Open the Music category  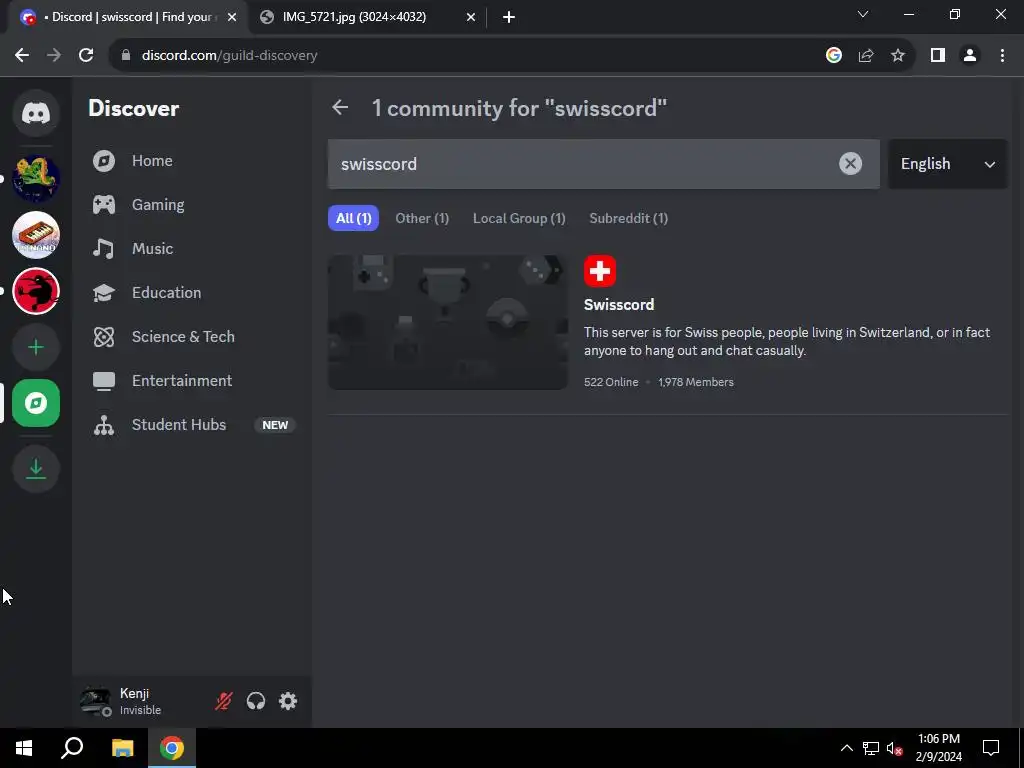pyautogui.click(x=191, y=249)
